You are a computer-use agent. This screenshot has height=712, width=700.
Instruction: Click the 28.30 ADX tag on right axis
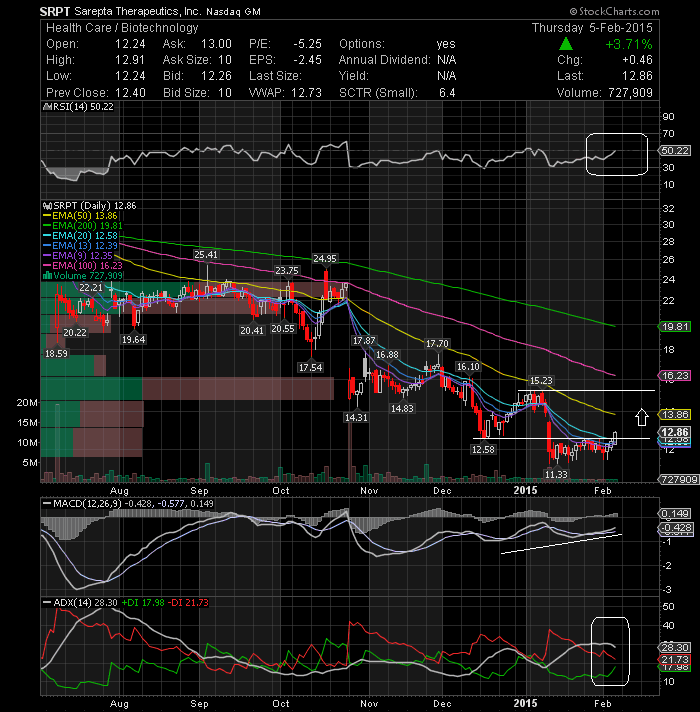coord(675,647)
